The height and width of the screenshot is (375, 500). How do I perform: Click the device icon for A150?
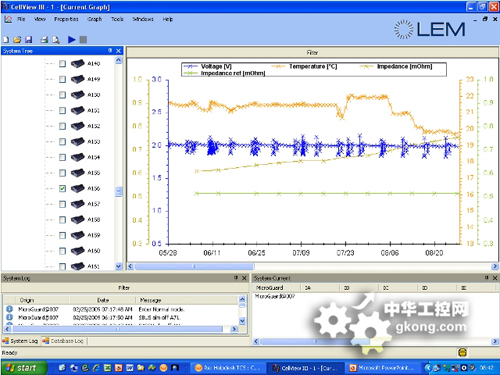(x=77, y=95)
